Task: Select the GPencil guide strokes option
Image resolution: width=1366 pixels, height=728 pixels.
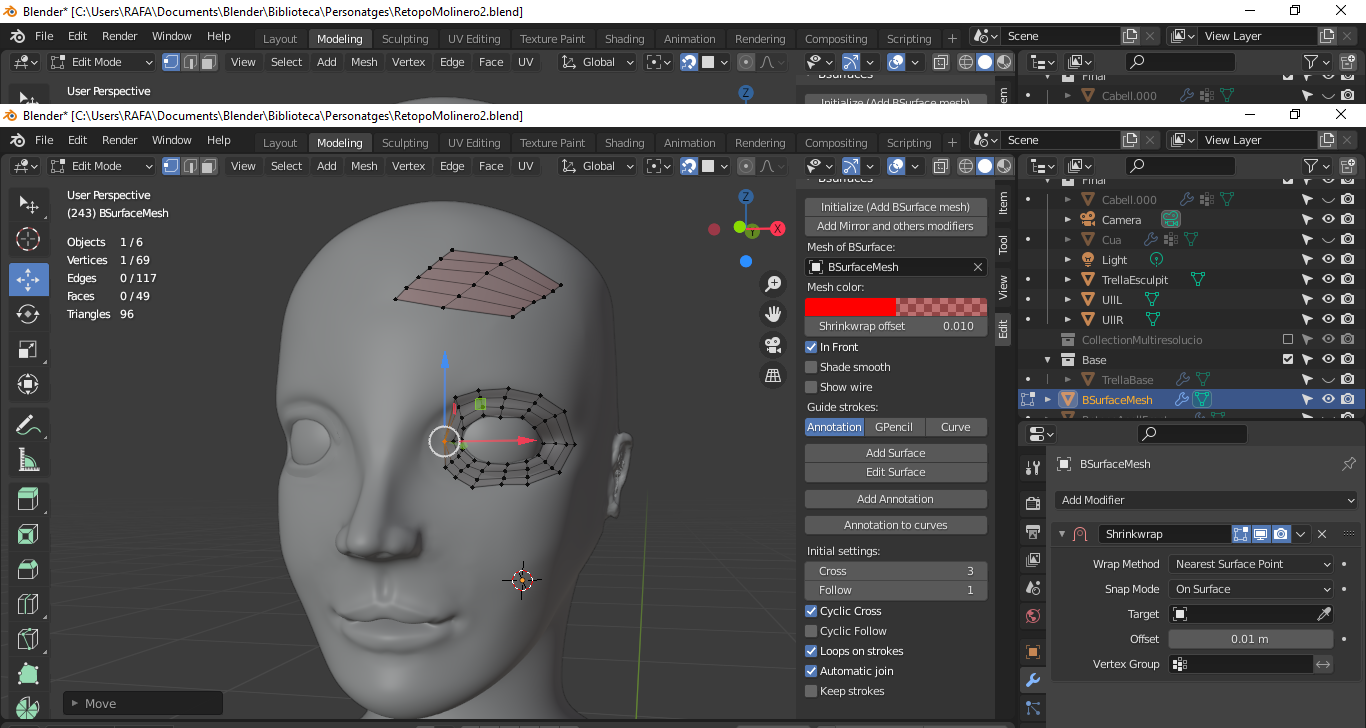Action: click(x=894, y=427)
